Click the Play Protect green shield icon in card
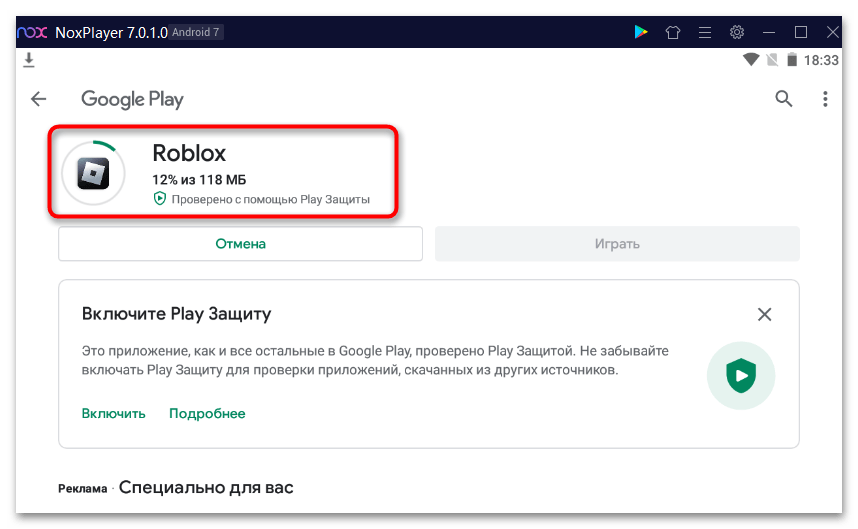The image size is (858, 529). pyautogui.click(x=740, y=376)
